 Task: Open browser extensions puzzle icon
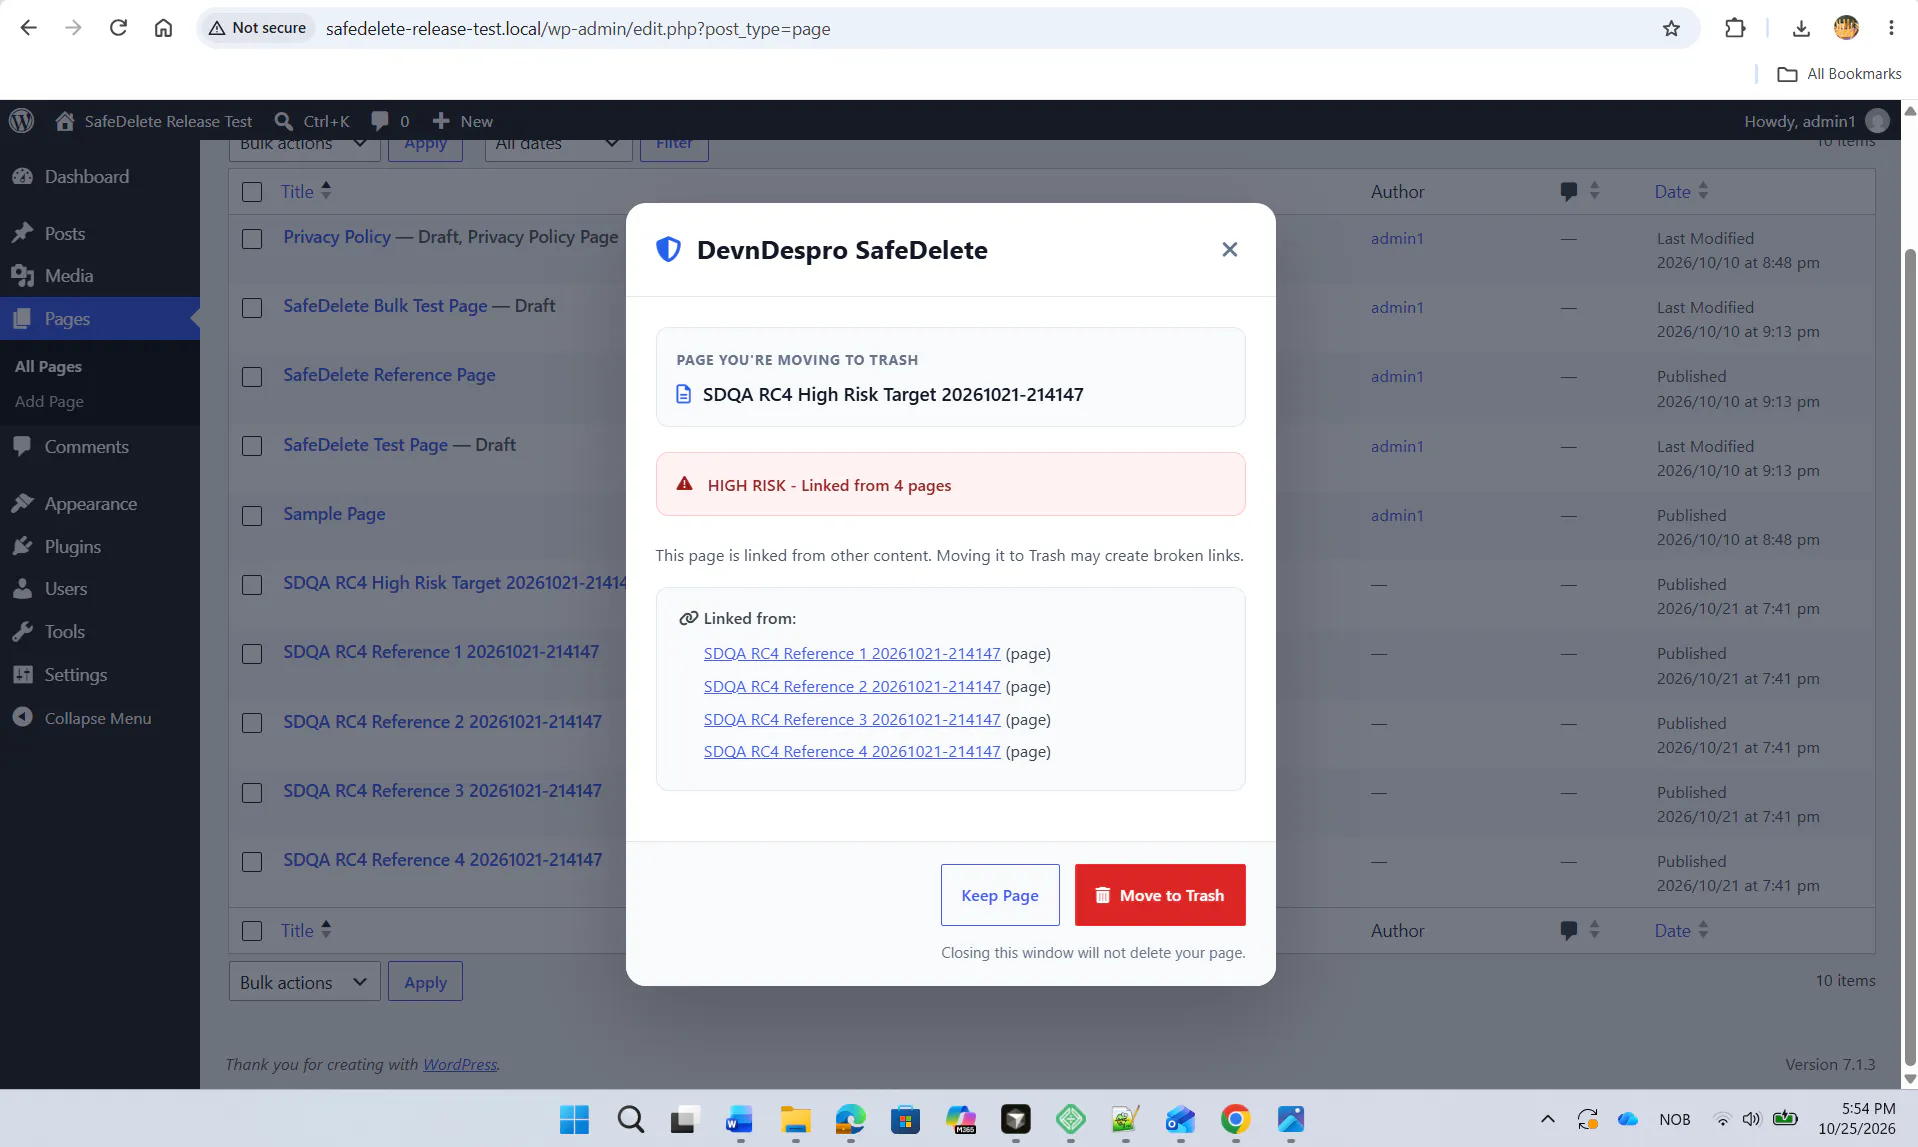(x=1735, y=28)
